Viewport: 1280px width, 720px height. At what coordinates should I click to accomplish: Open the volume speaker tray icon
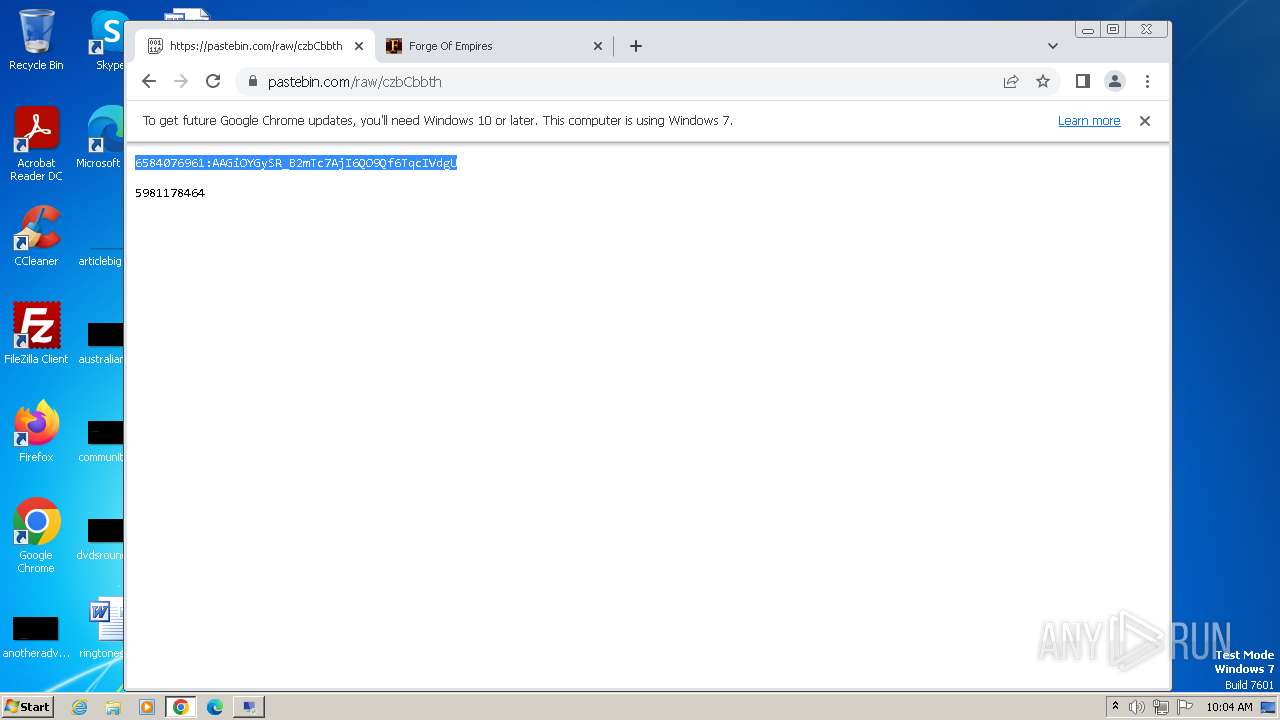coord(1137,707)
